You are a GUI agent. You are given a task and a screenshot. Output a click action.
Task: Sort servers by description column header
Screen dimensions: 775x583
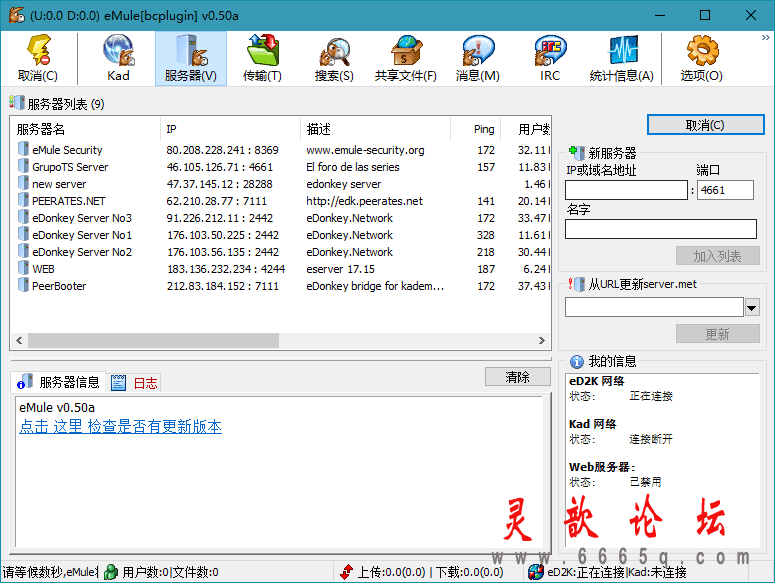(x=376, y=129)
